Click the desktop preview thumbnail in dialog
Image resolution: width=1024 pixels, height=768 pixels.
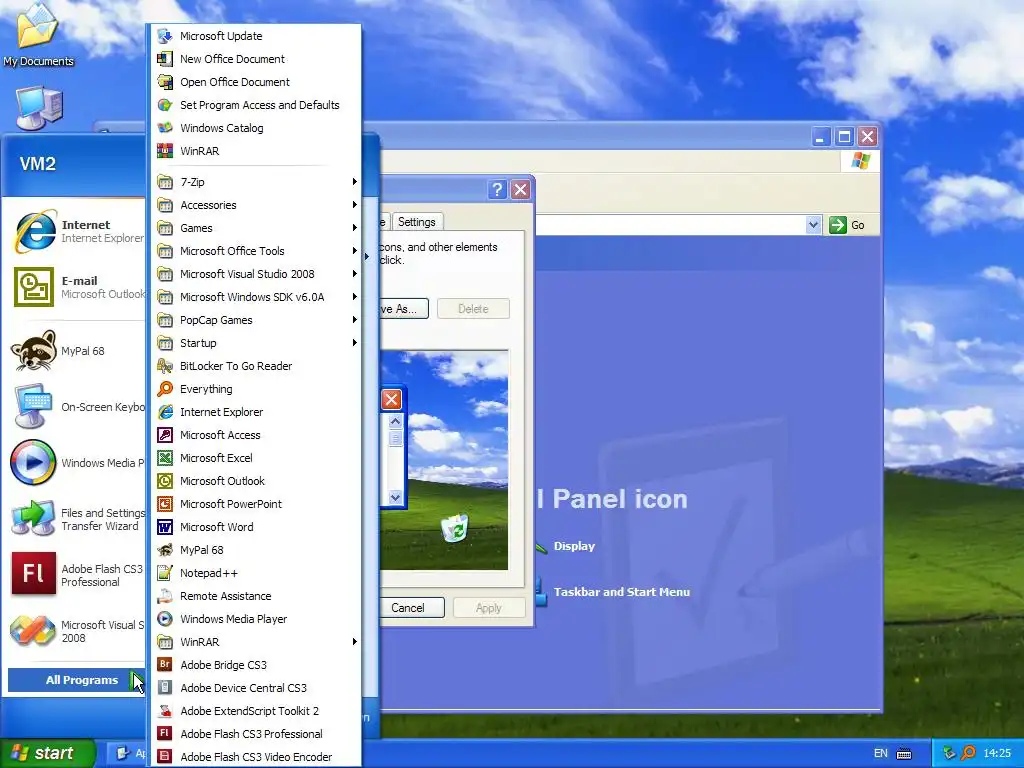pyautogui.click(x=444, y=460)
